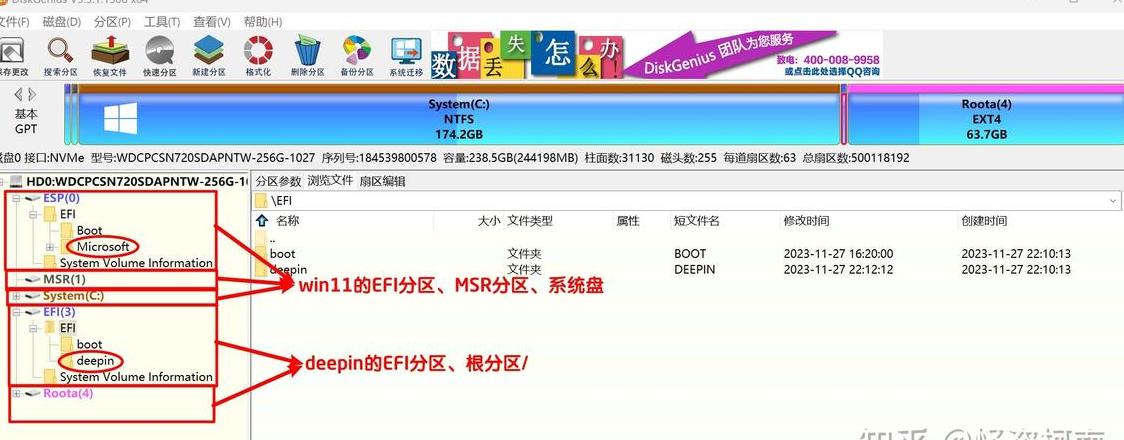Select the HD0:WDCPCSN720SDAPNTW disk in tree
This screenshot has height=440, width=1124.
pos(137,182)
